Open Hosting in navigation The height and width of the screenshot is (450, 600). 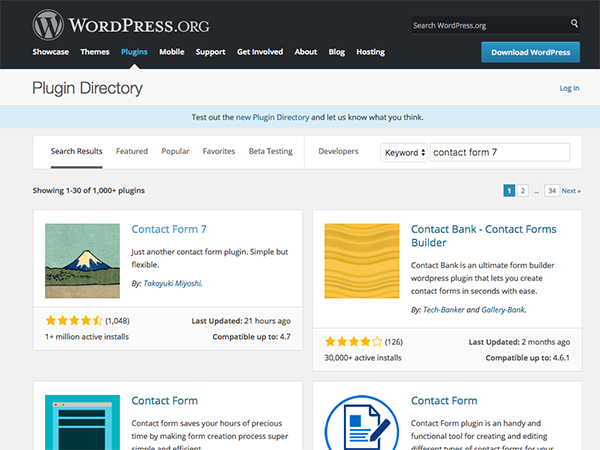(370, 52)
